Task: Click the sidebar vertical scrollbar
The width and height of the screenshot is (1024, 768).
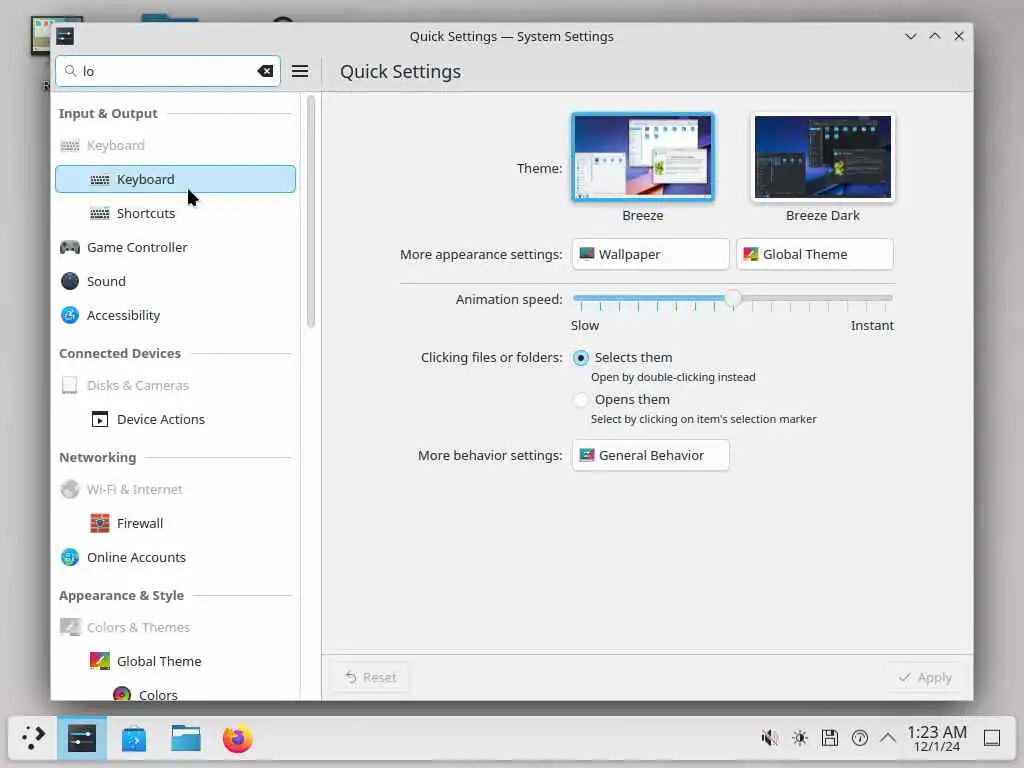Action: coord(311,211)
